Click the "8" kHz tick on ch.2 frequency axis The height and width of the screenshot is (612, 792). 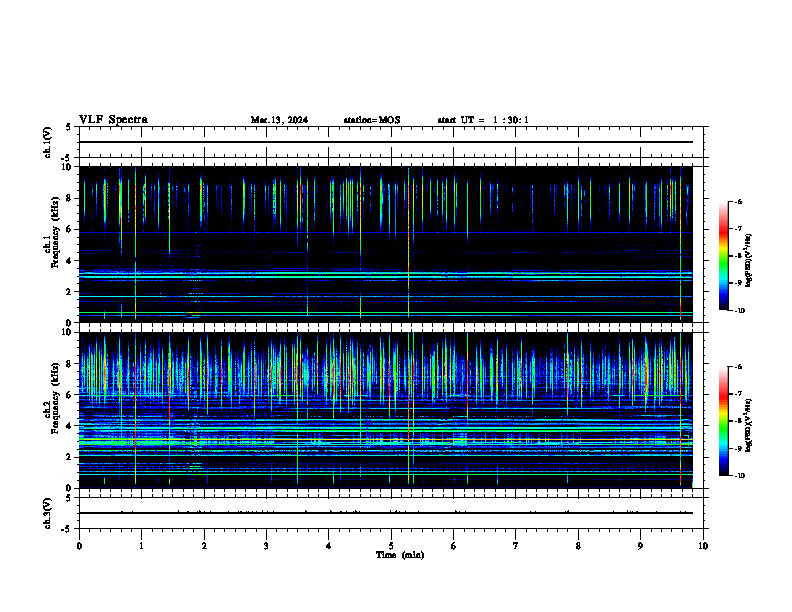coord(69,364)
